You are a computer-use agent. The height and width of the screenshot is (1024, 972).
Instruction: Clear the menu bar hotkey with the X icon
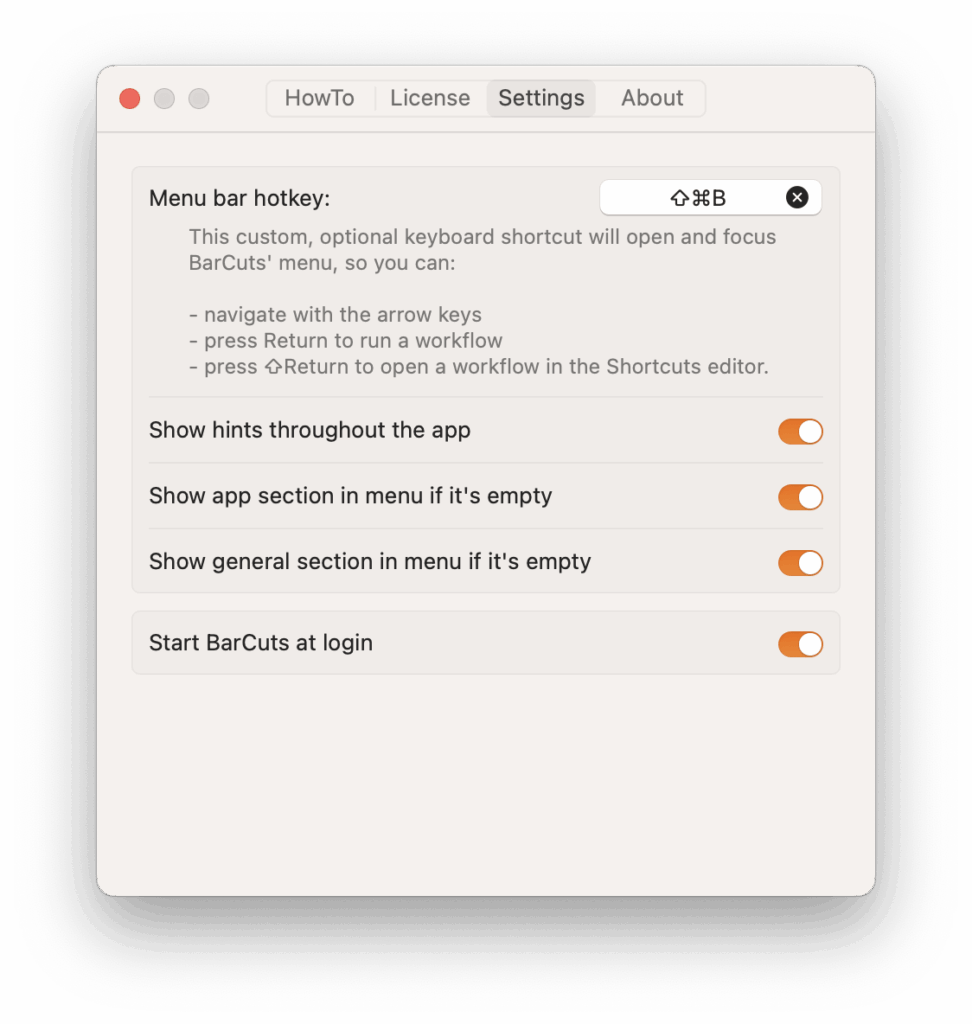(x=796, y=197)
